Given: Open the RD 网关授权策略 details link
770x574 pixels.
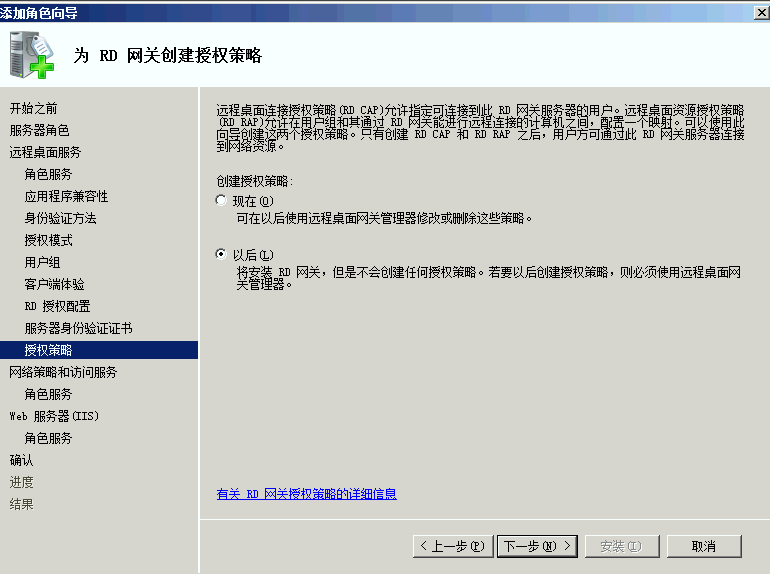Looking at the screenshot, I should [x=306, y=494].
